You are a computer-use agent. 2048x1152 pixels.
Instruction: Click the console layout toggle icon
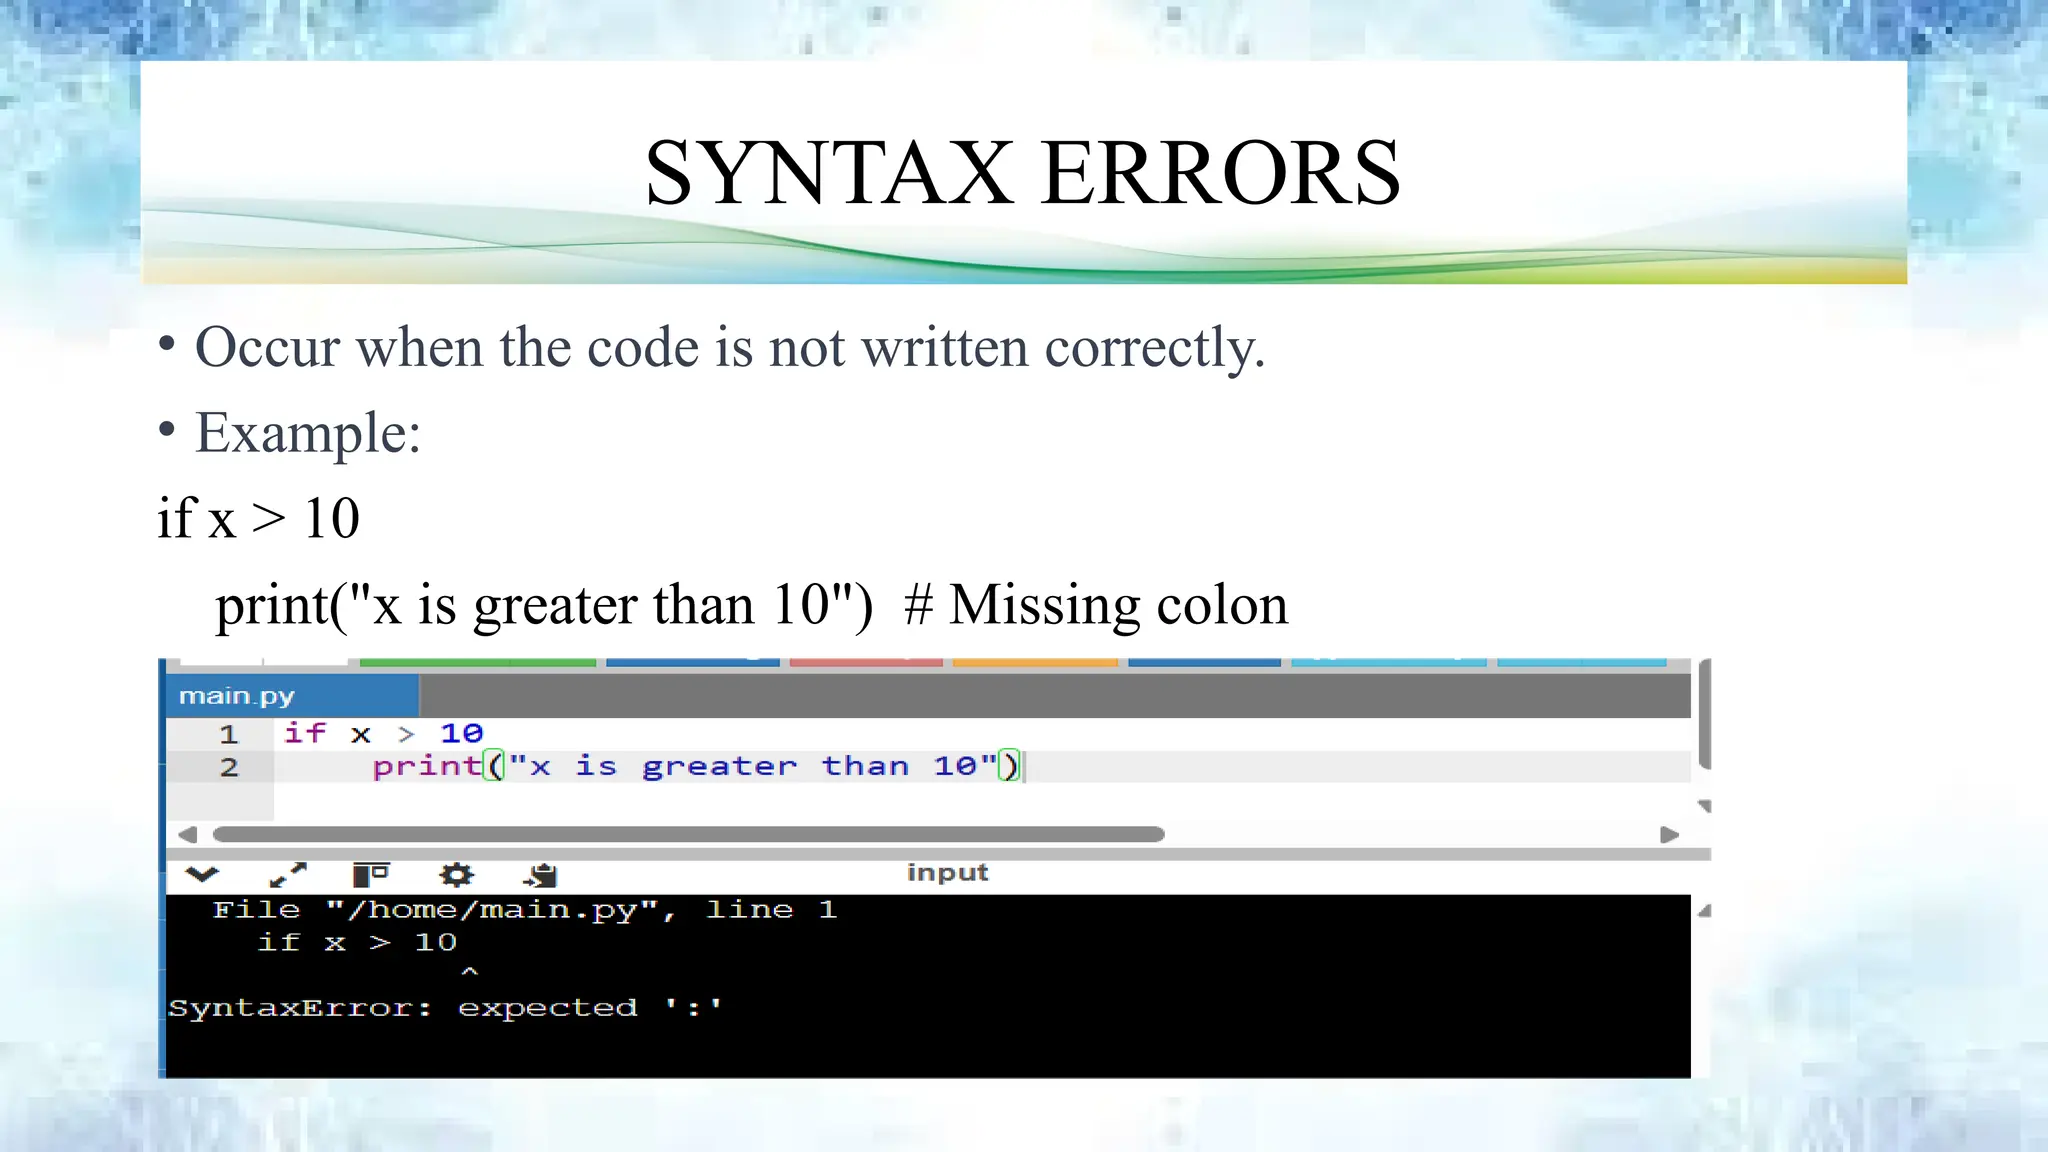click(x=371, y=875)
